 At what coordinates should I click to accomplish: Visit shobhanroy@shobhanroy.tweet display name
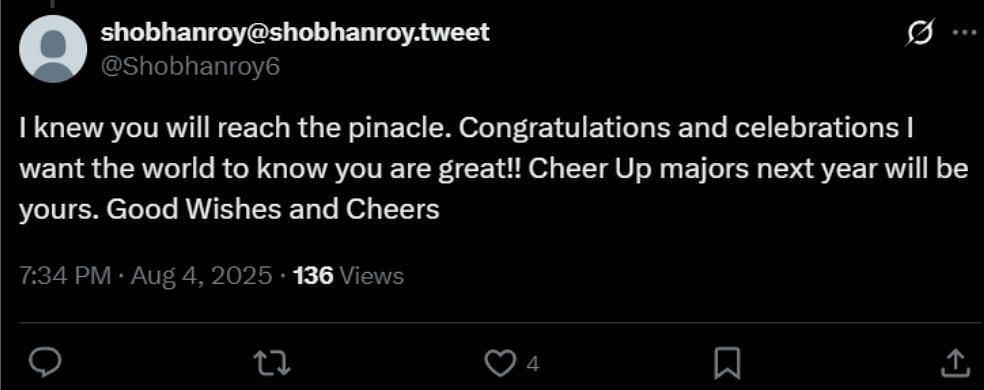click(x=294, y=32)
